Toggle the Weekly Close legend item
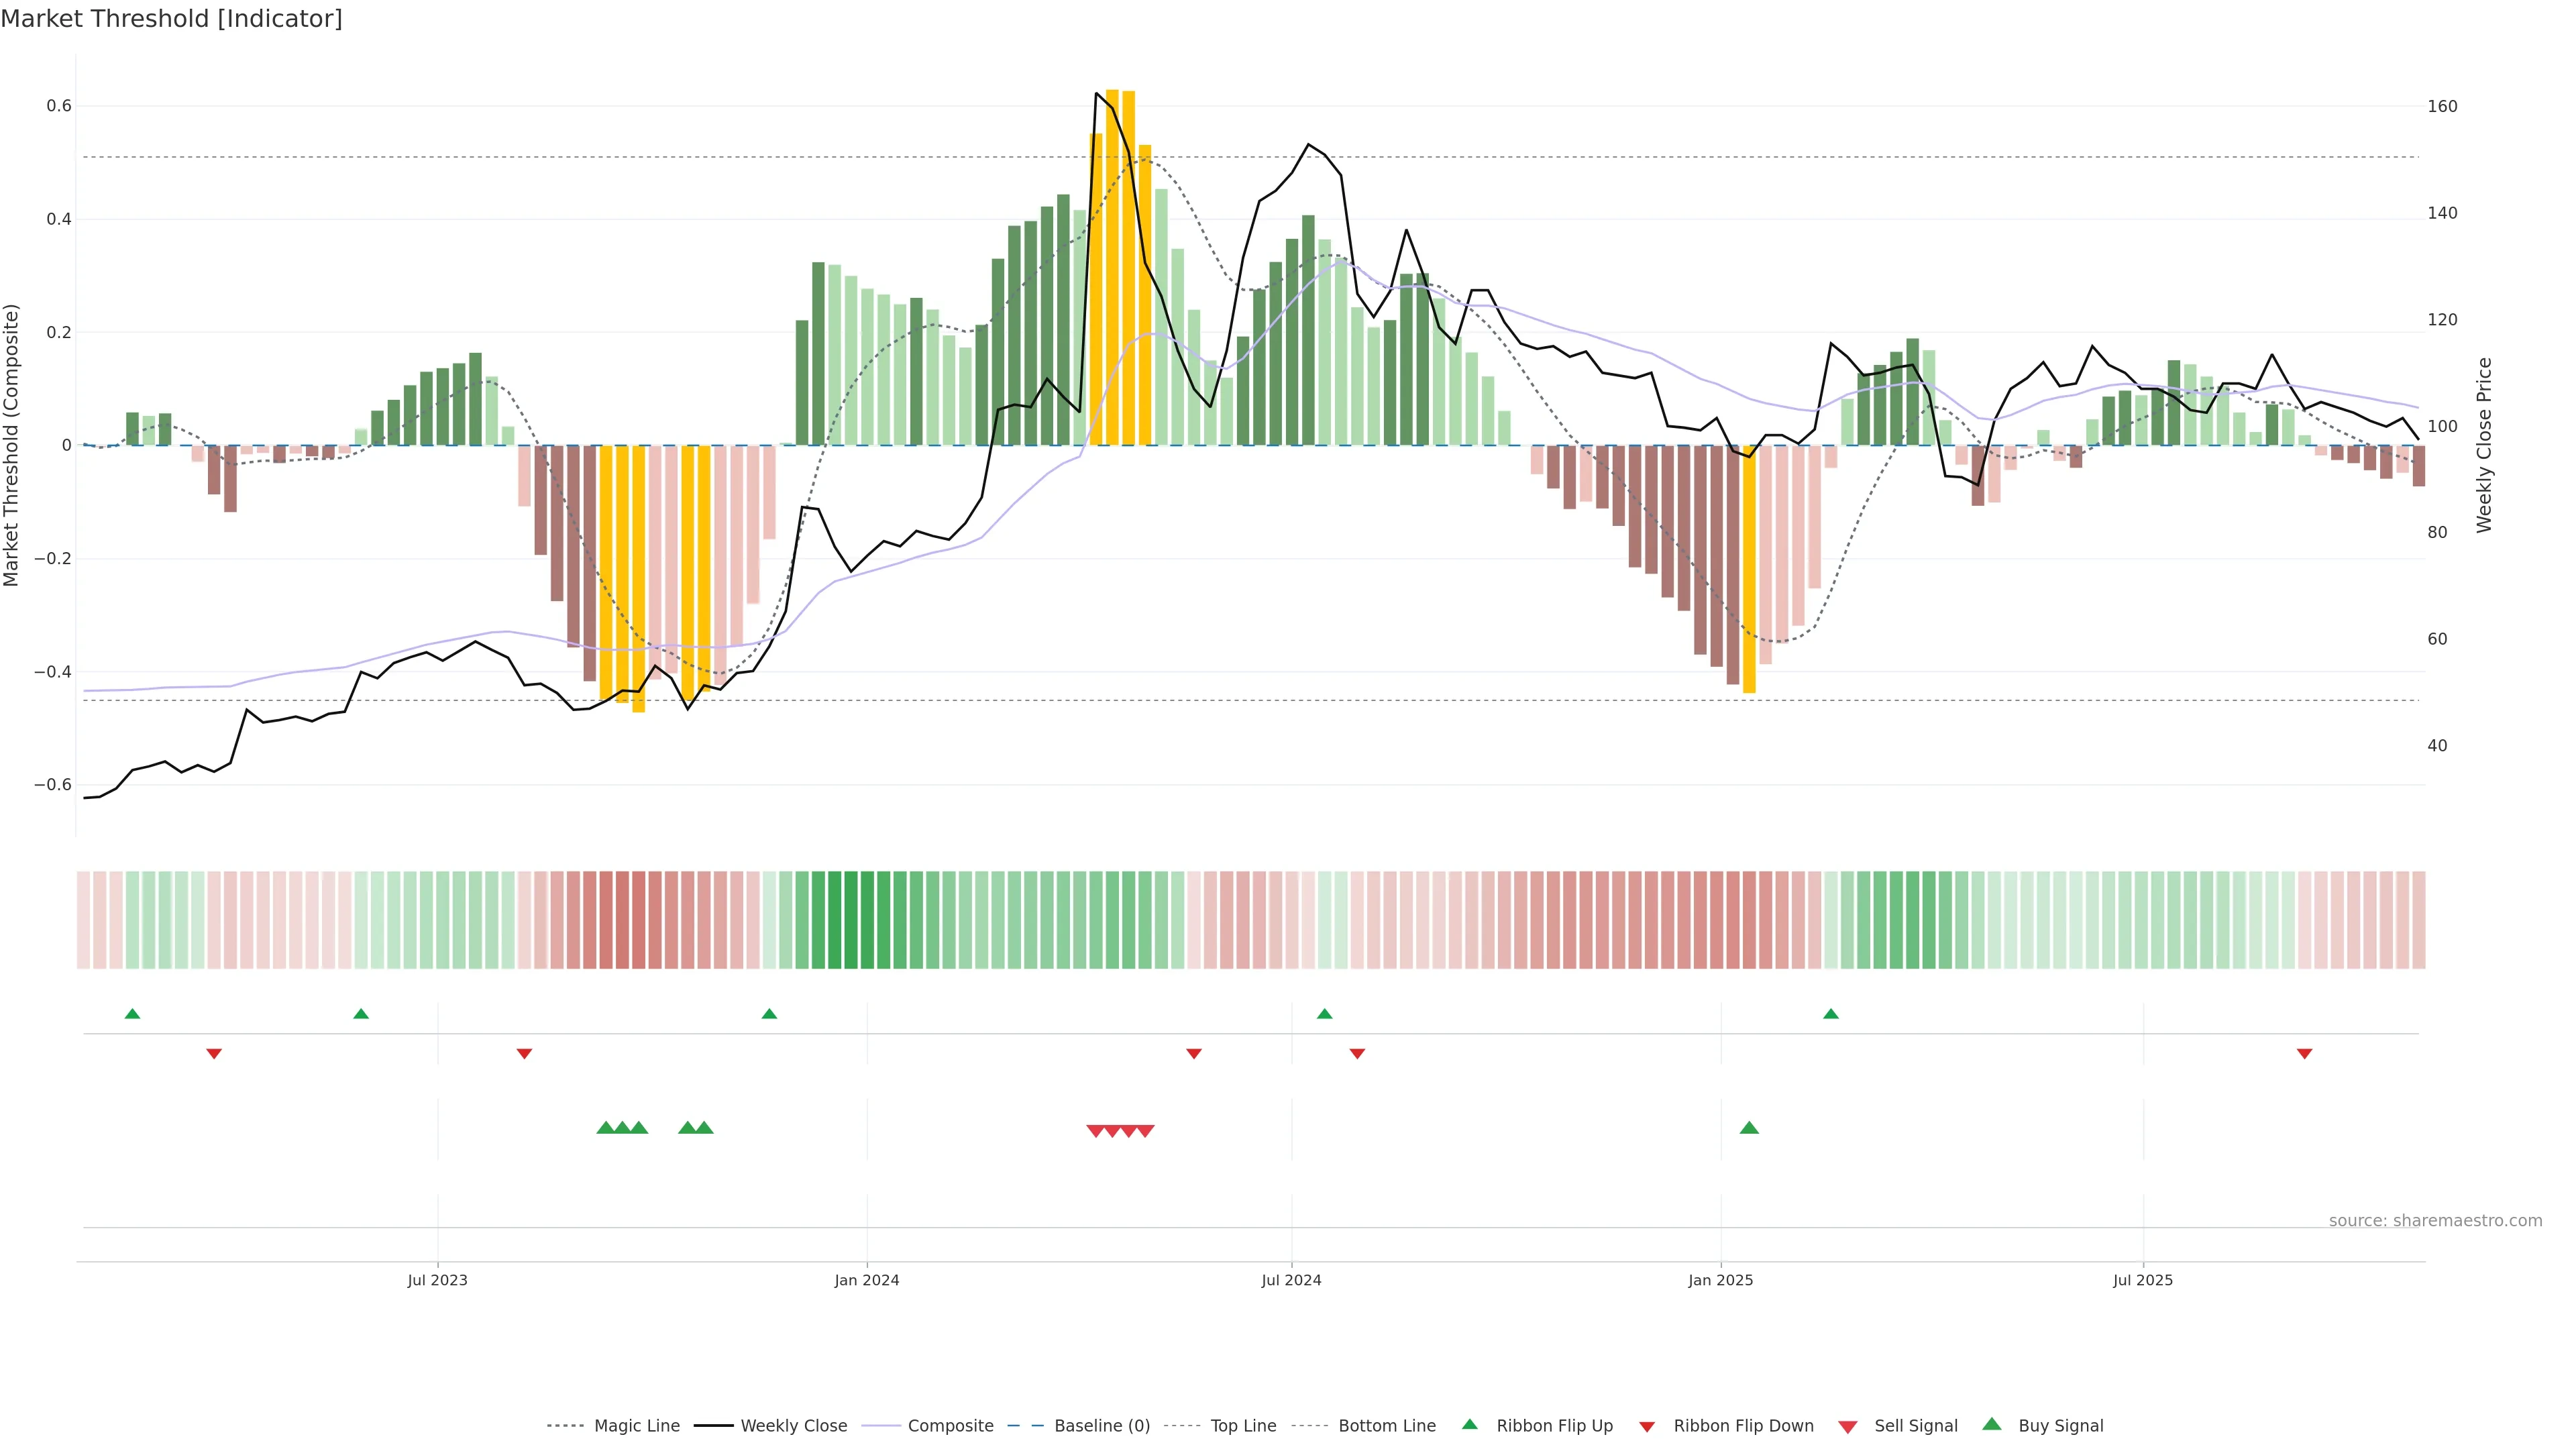 click(793, 1426)
